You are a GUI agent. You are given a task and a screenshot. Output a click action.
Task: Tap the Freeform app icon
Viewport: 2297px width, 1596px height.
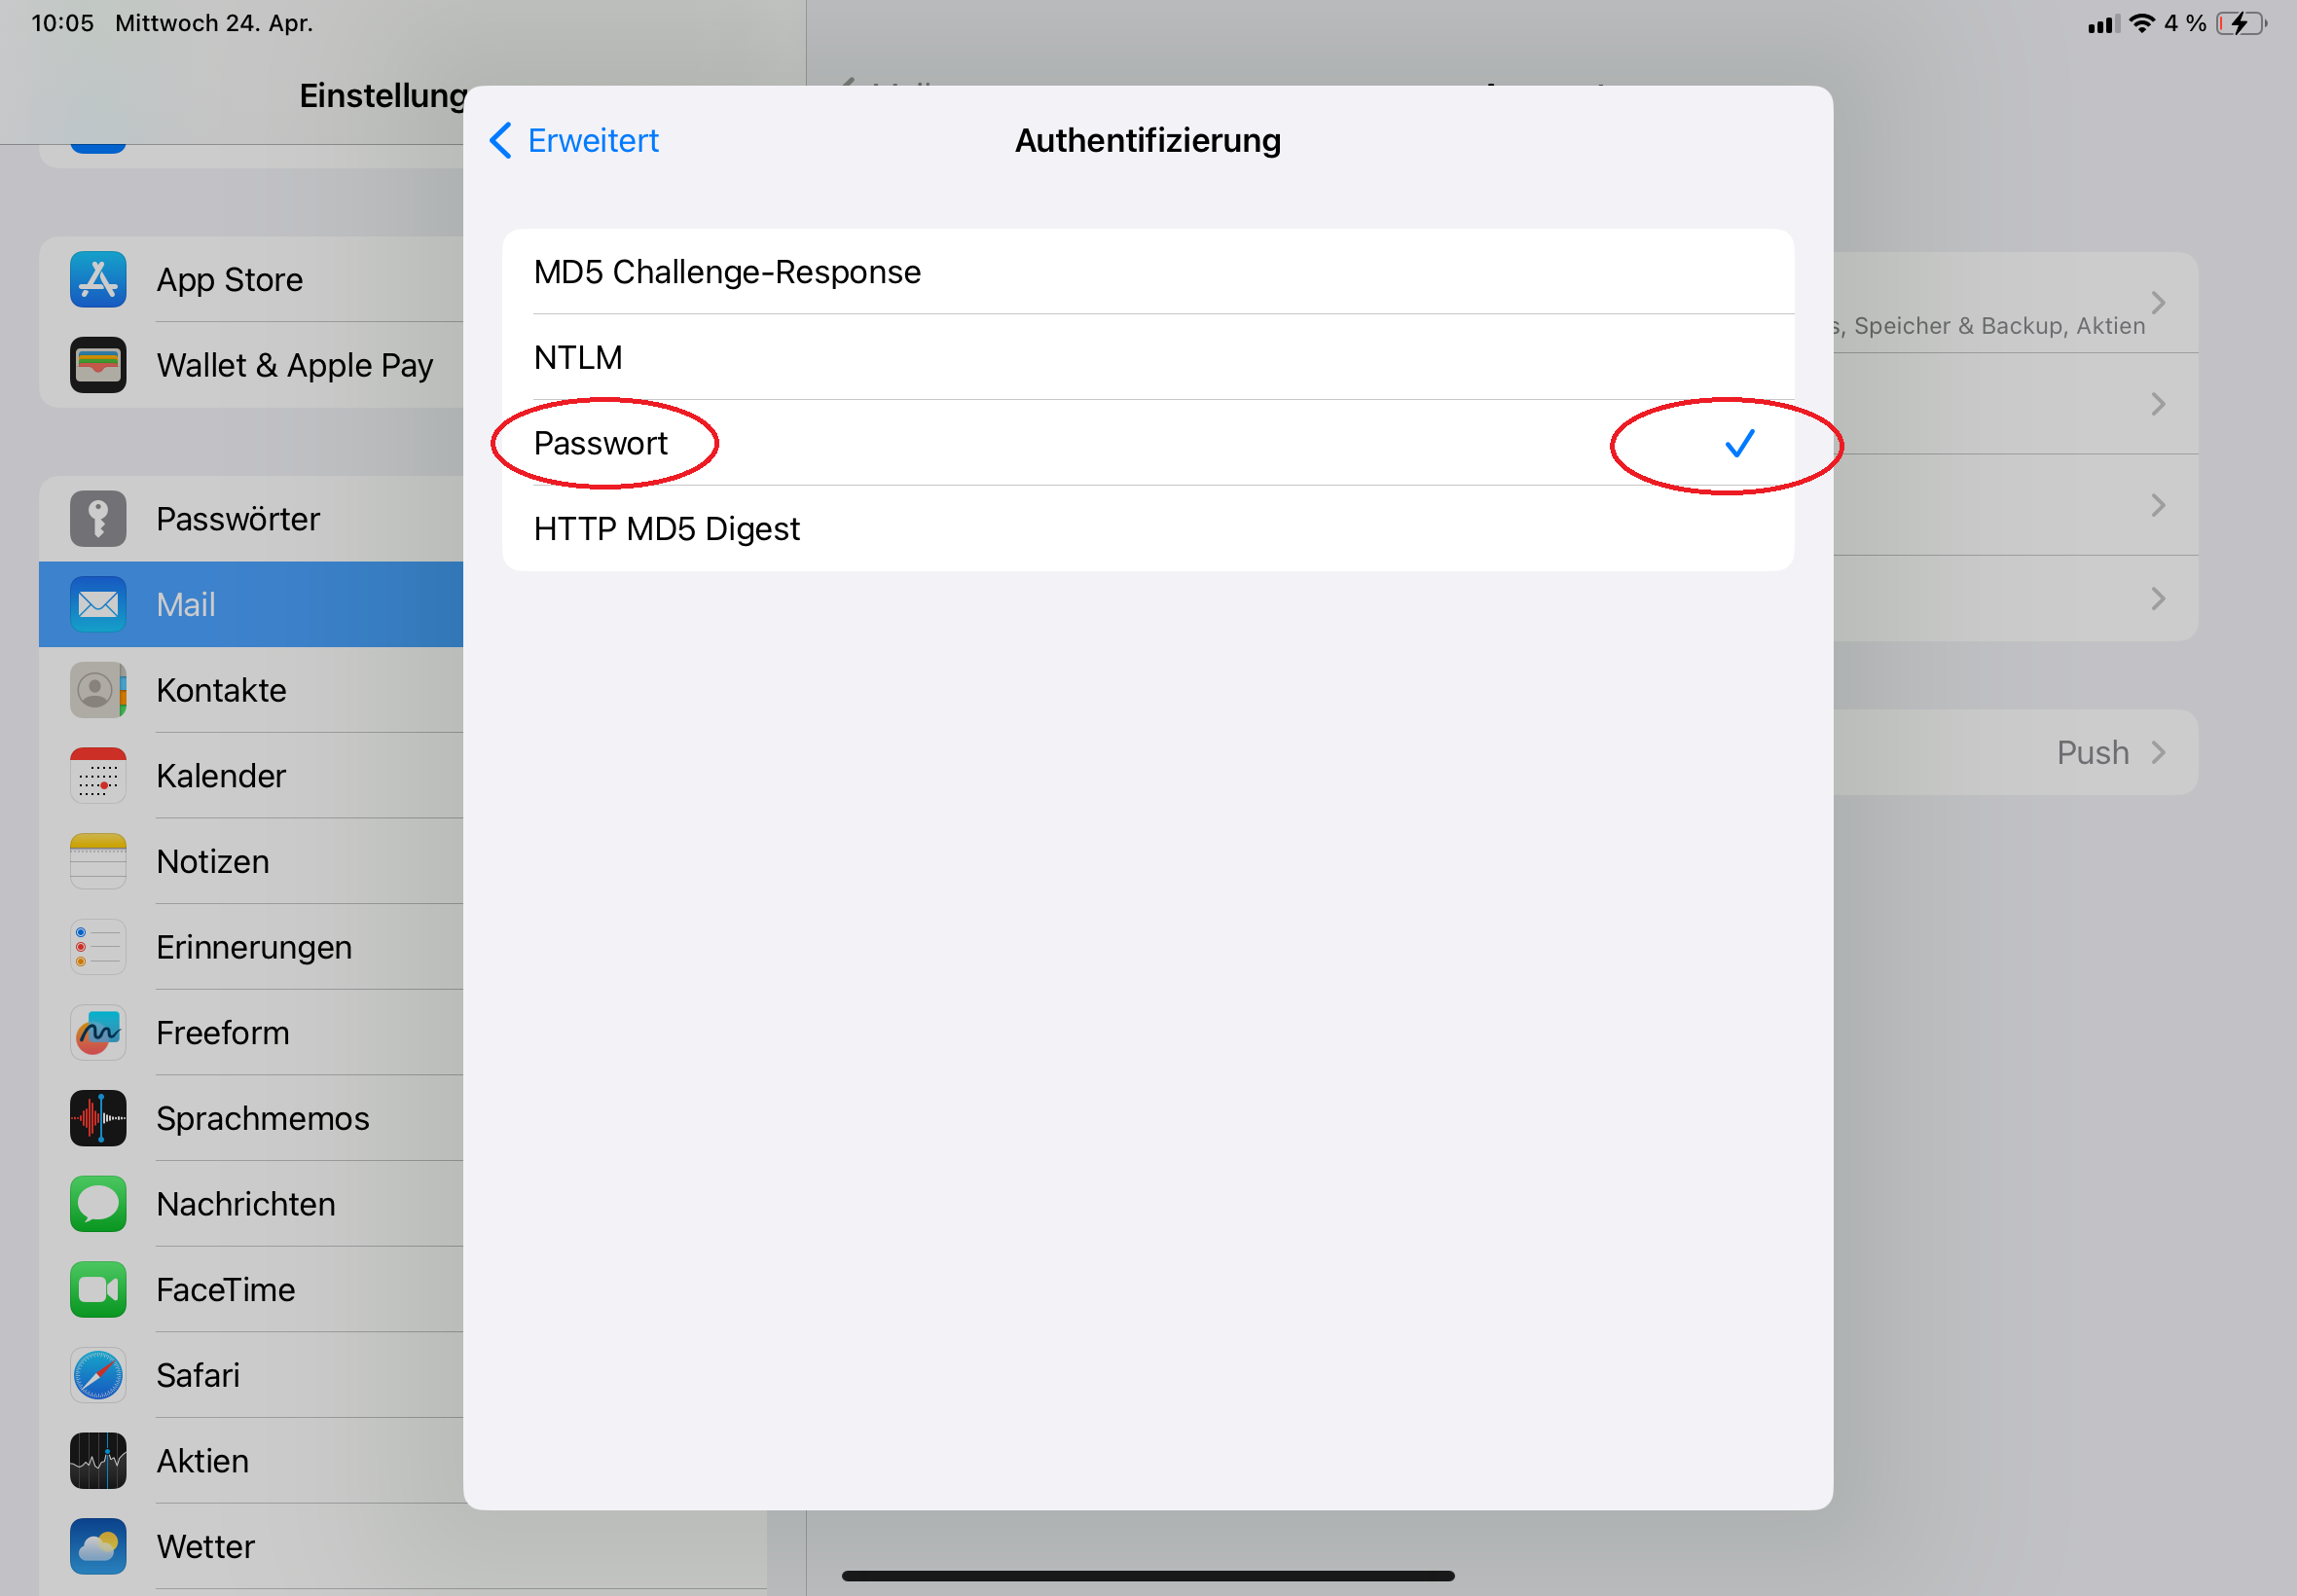coord(98,1033)
